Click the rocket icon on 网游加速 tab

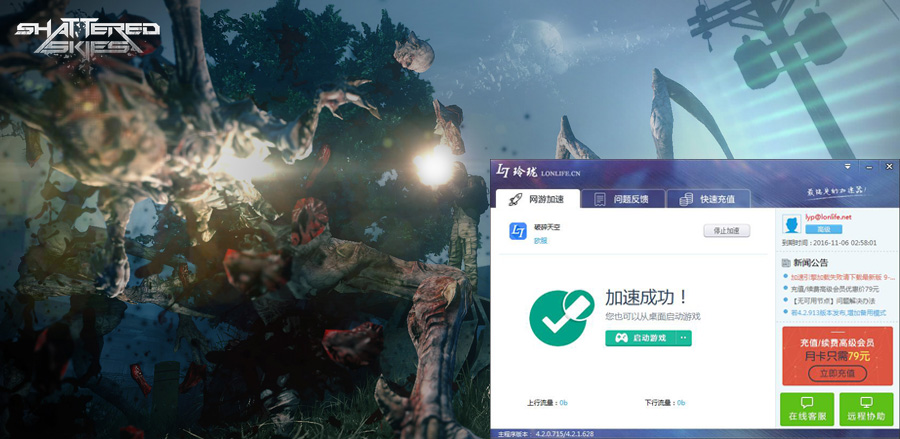515,199
